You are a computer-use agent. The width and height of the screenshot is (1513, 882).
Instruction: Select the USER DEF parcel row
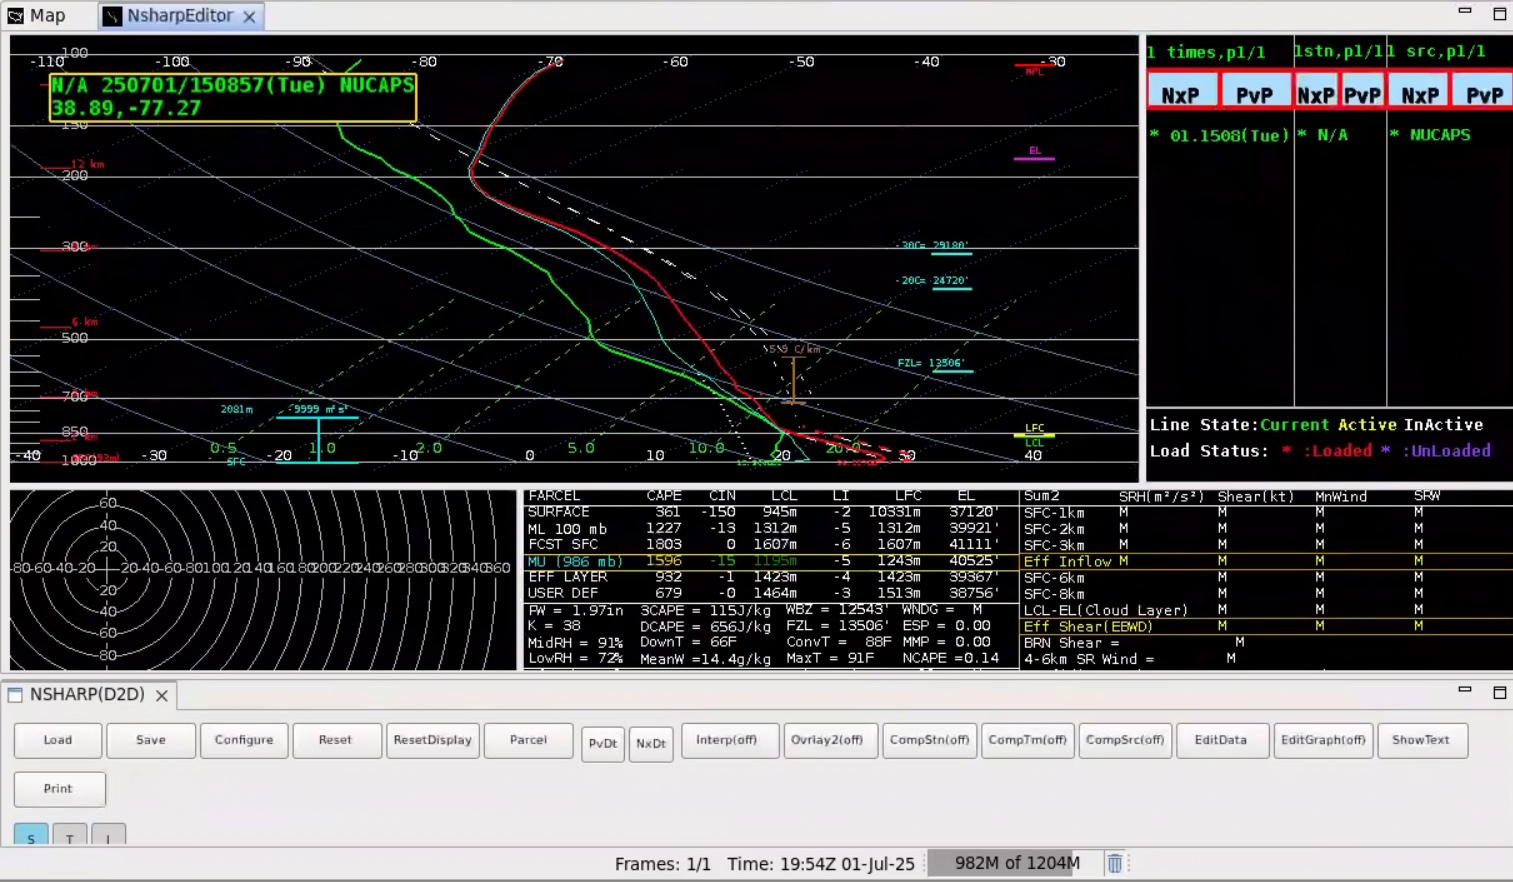[x=770, y=593]
